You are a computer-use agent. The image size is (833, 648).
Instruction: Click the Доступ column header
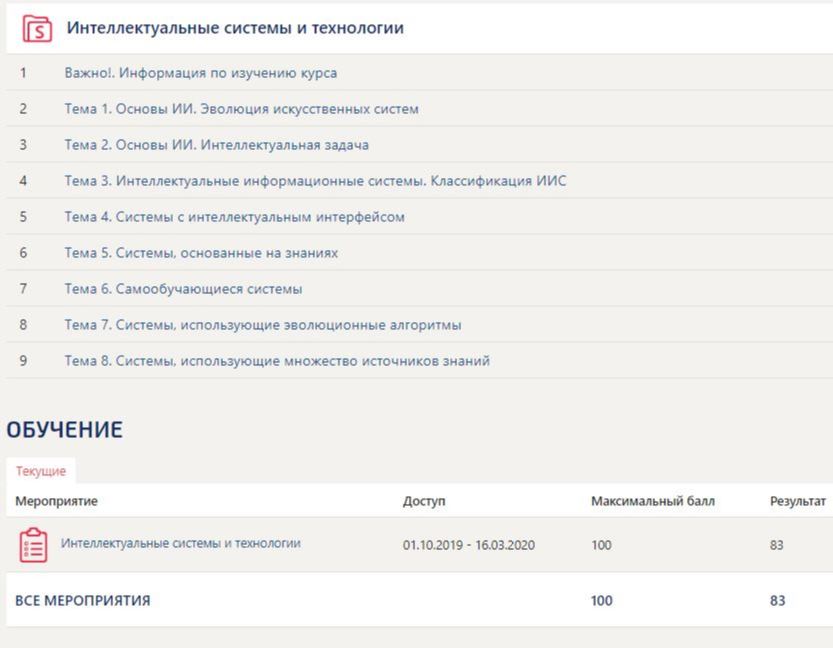[424, 501]
